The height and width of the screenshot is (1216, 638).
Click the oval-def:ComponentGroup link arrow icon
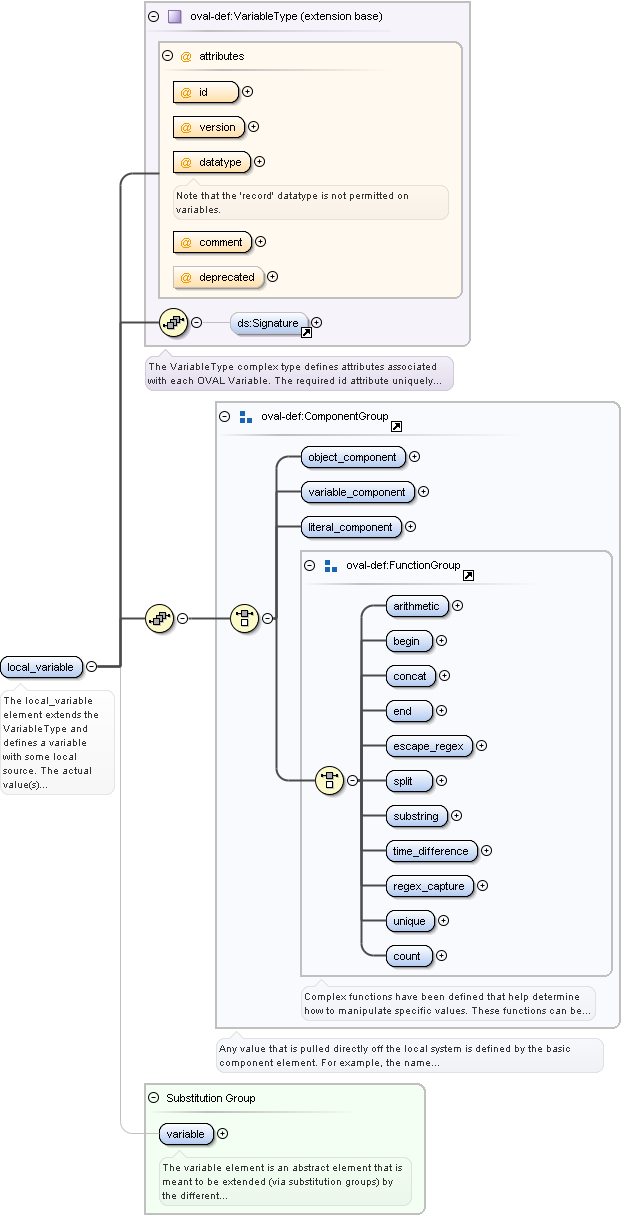pyautogui.click(x=396, y=427)
